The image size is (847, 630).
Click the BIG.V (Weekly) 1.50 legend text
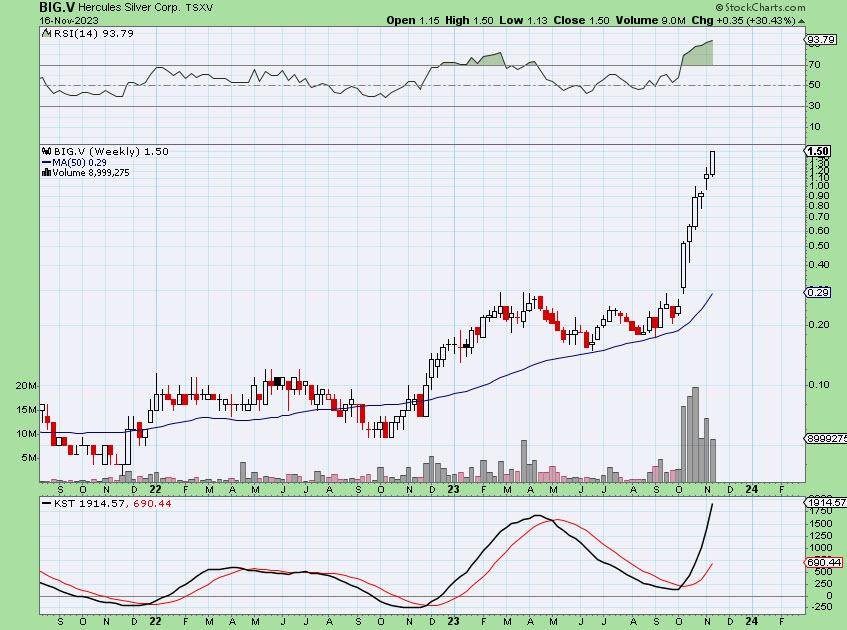click(111, 152)
